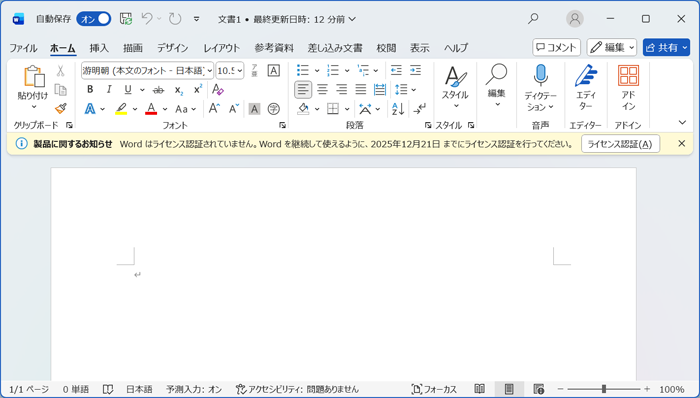700x398 pixels.
Task: Apply superscript formatting
Action: [198, 90]
